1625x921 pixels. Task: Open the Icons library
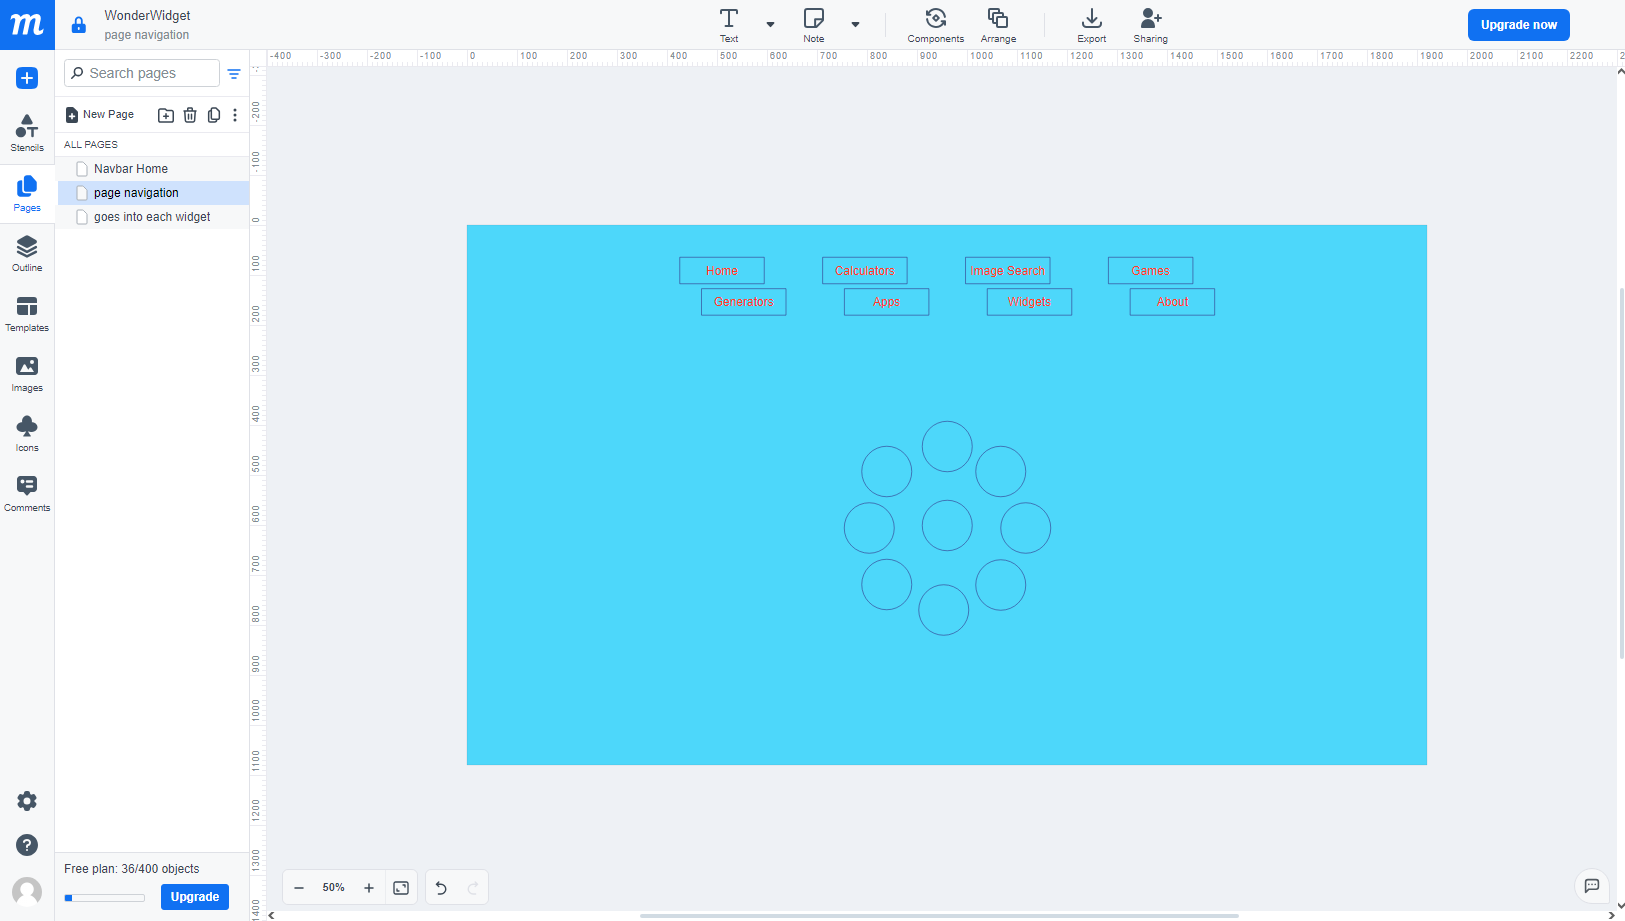[x=27, y=433]
